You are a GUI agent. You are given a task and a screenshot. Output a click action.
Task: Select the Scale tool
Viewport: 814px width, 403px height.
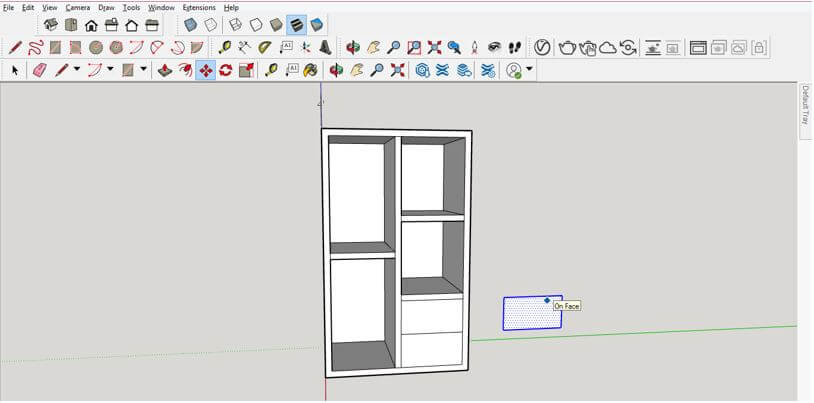pyautogui.click(x=246, y=70)
